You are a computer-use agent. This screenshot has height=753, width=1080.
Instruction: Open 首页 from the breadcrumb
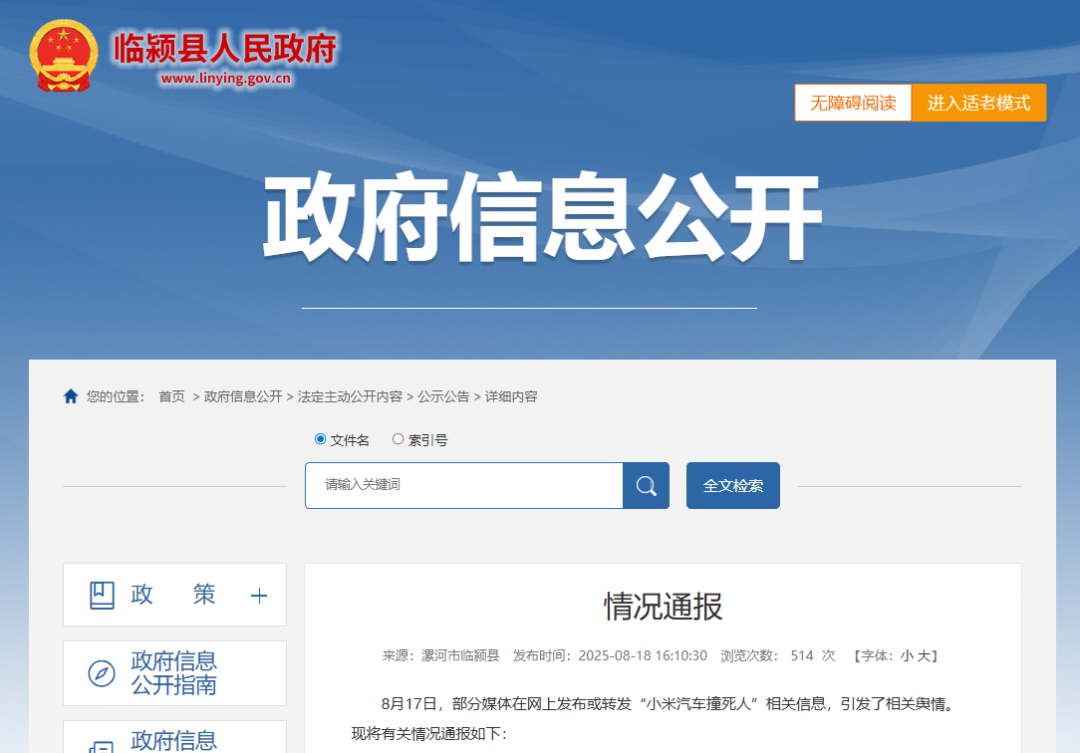tap(171, 395)
